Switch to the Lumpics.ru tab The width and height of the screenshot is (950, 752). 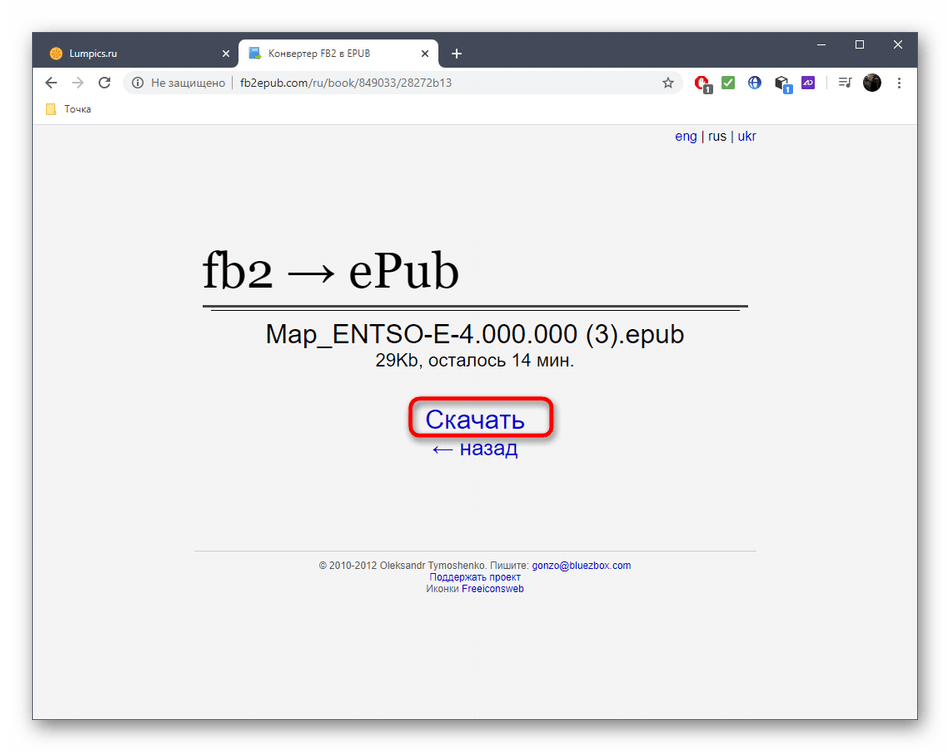pos(138,54)
